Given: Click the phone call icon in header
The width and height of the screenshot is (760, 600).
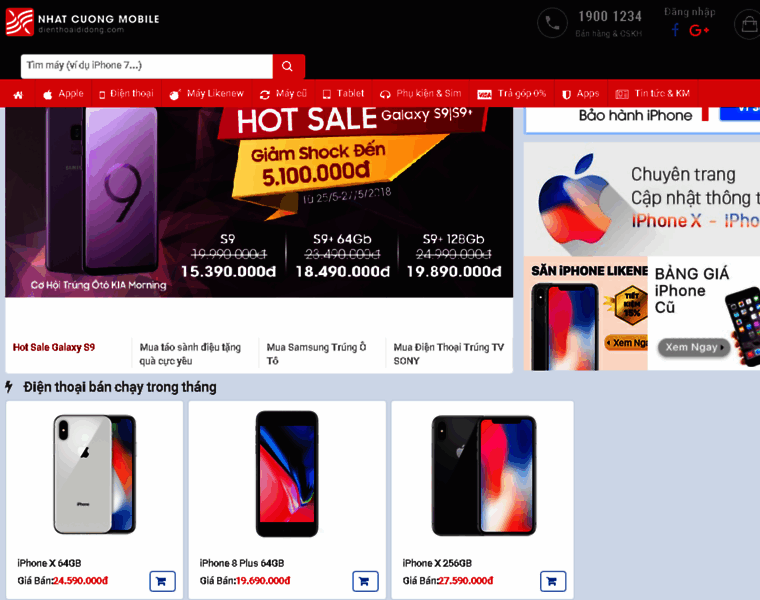Looking at the screenshot, I should point(552,23).
